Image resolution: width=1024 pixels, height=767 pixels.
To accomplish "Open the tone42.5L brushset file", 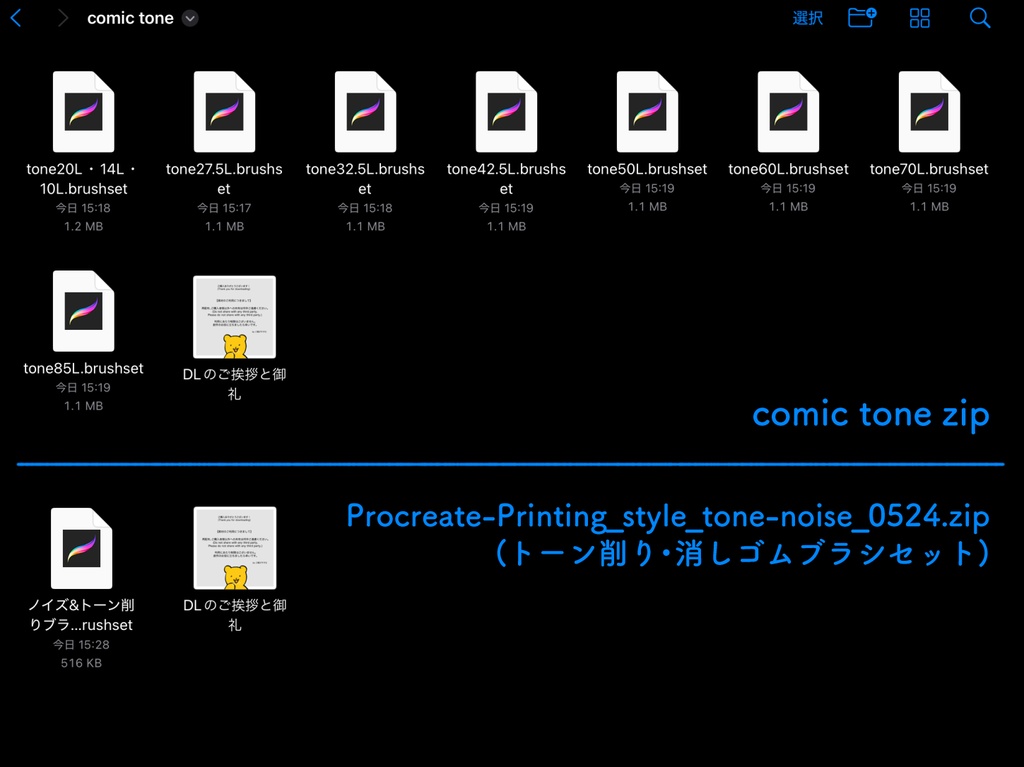I will pos(506,111).
